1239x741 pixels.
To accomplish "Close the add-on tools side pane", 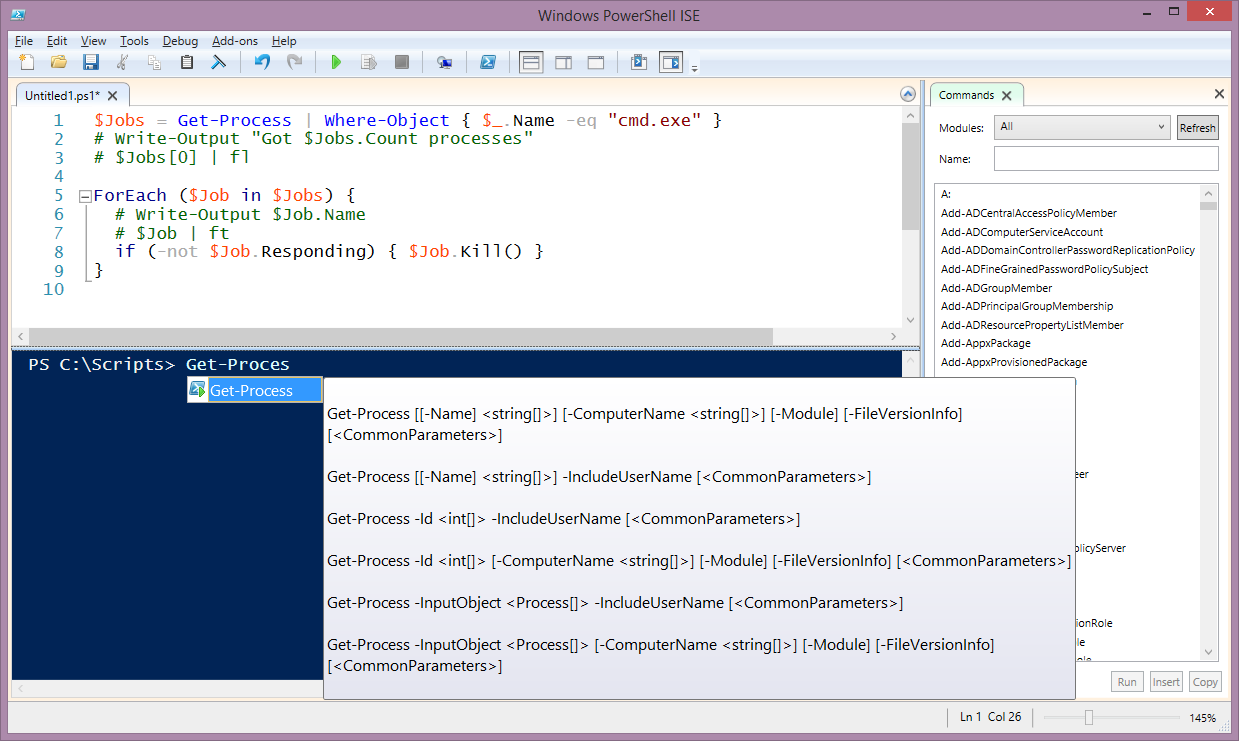I will [x=1219, y=94].
